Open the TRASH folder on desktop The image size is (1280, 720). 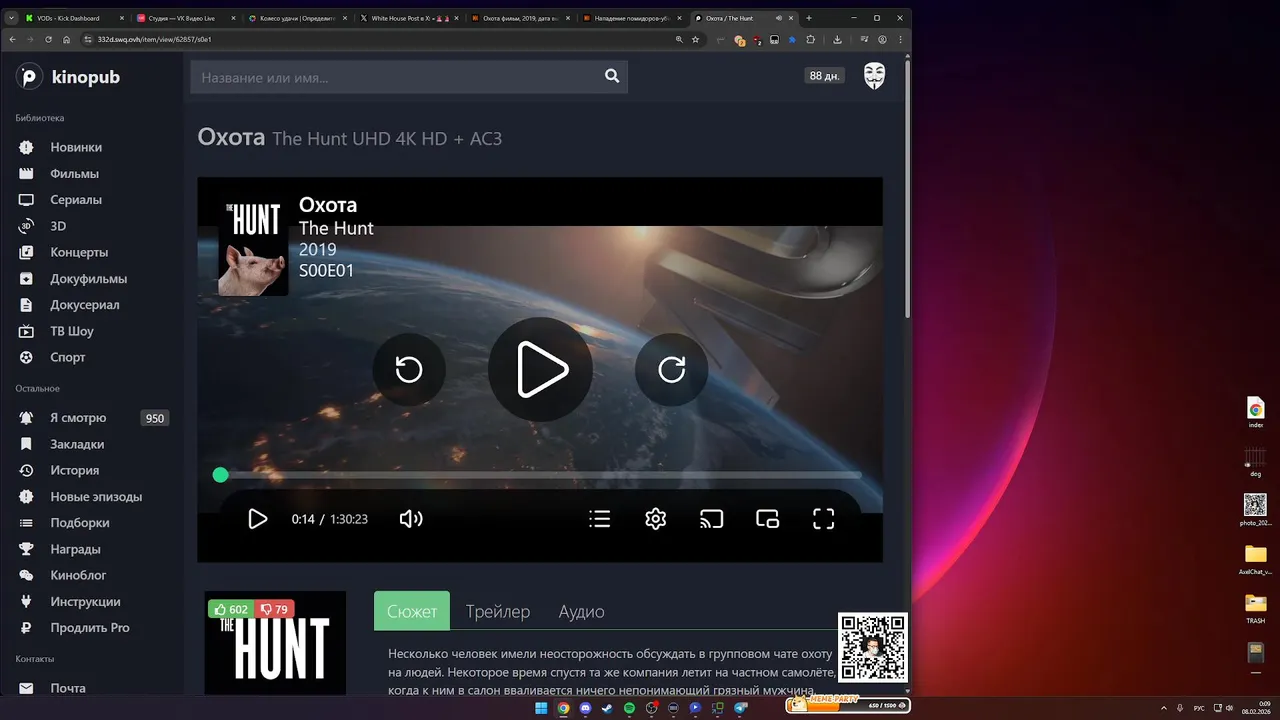coord(1256,608)
